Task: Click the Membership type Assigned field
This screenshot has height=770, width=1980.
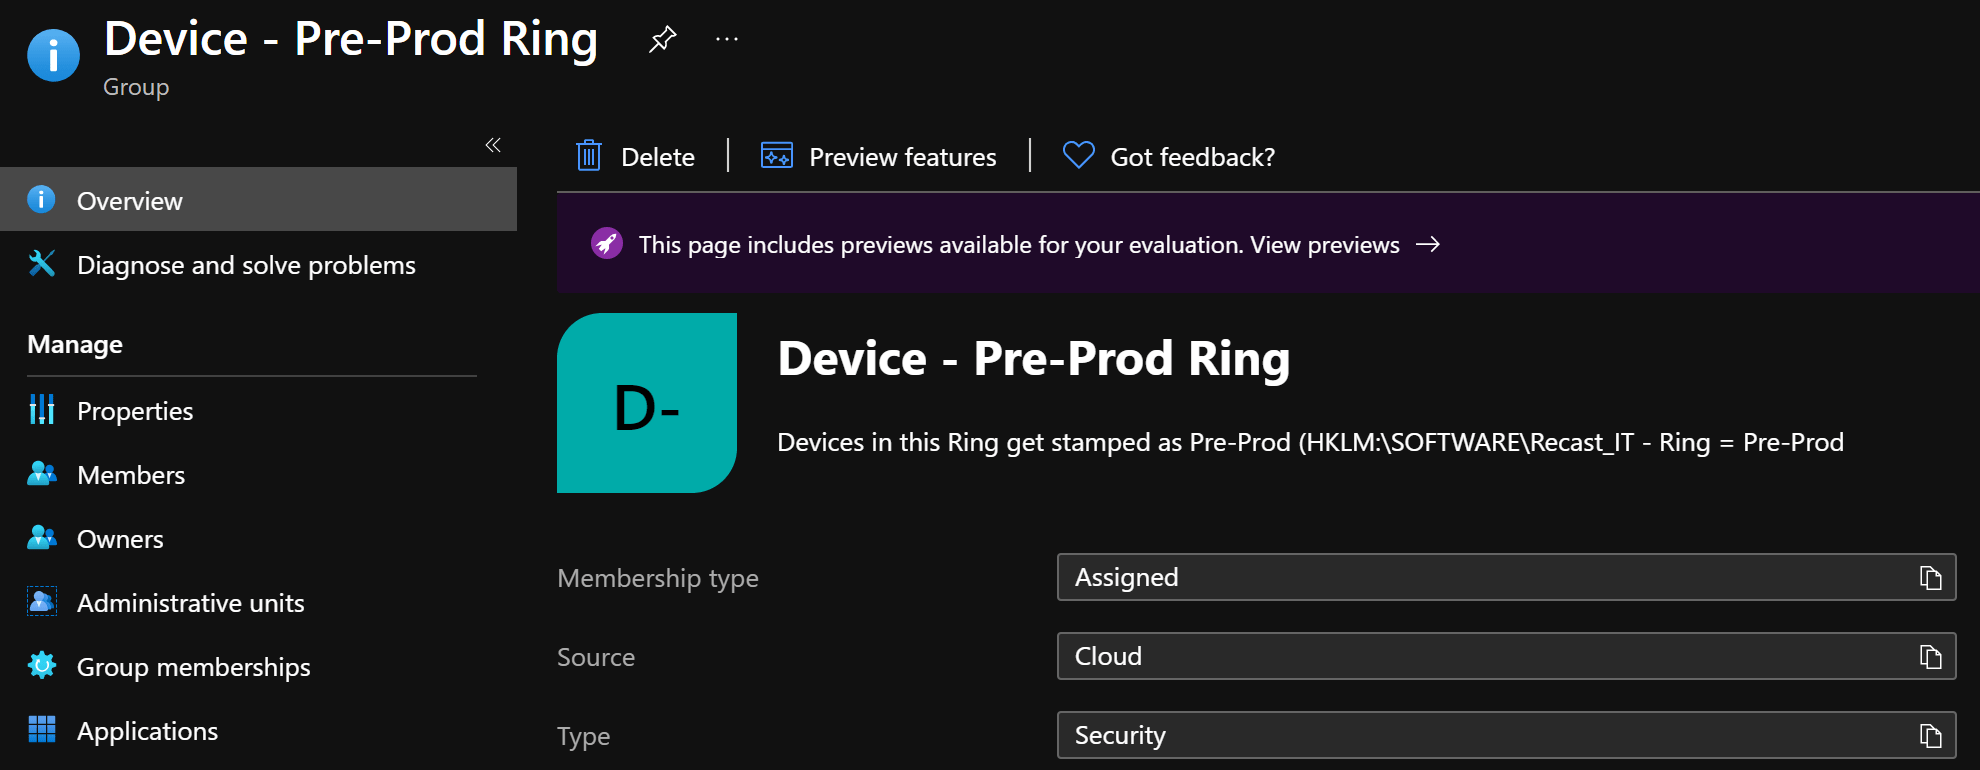Action: pyautogui.click(x=1480, y=578)
